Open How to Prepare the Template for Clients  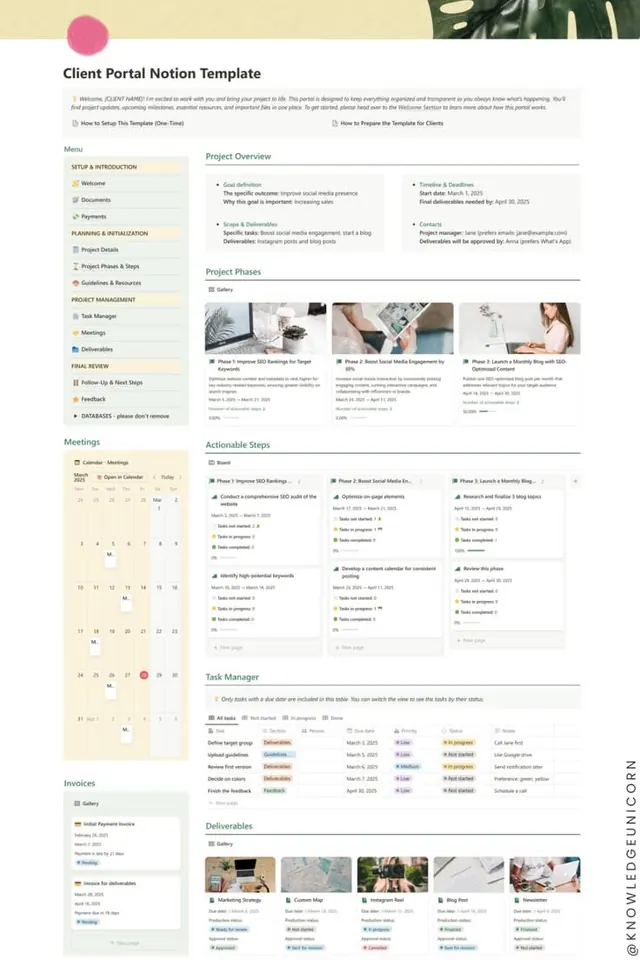[387, 123]
